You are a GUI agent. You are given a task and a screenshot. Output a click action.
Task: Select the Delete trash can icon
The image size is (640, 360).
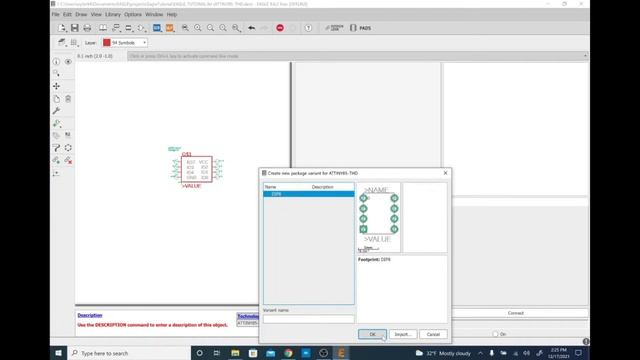click(68, 99)
